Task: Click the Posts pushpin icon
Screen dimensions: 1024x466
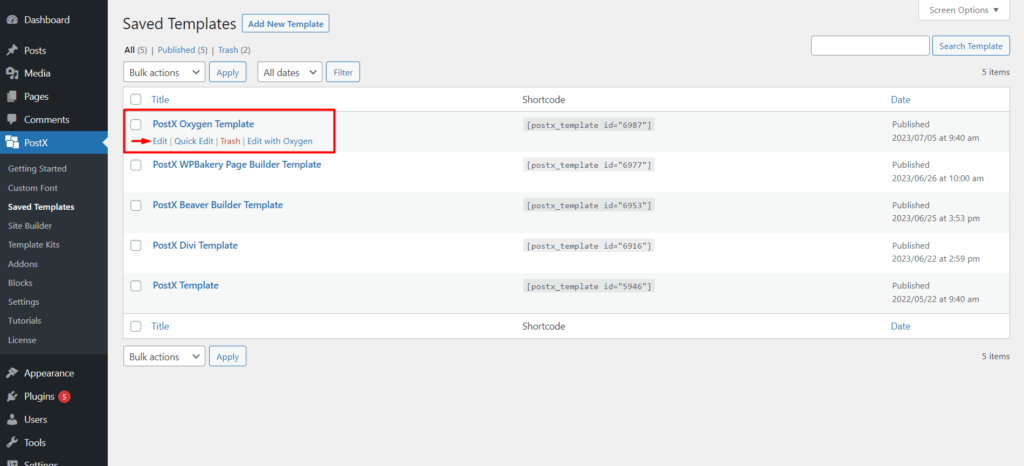Action: click(x=12, y=50)
